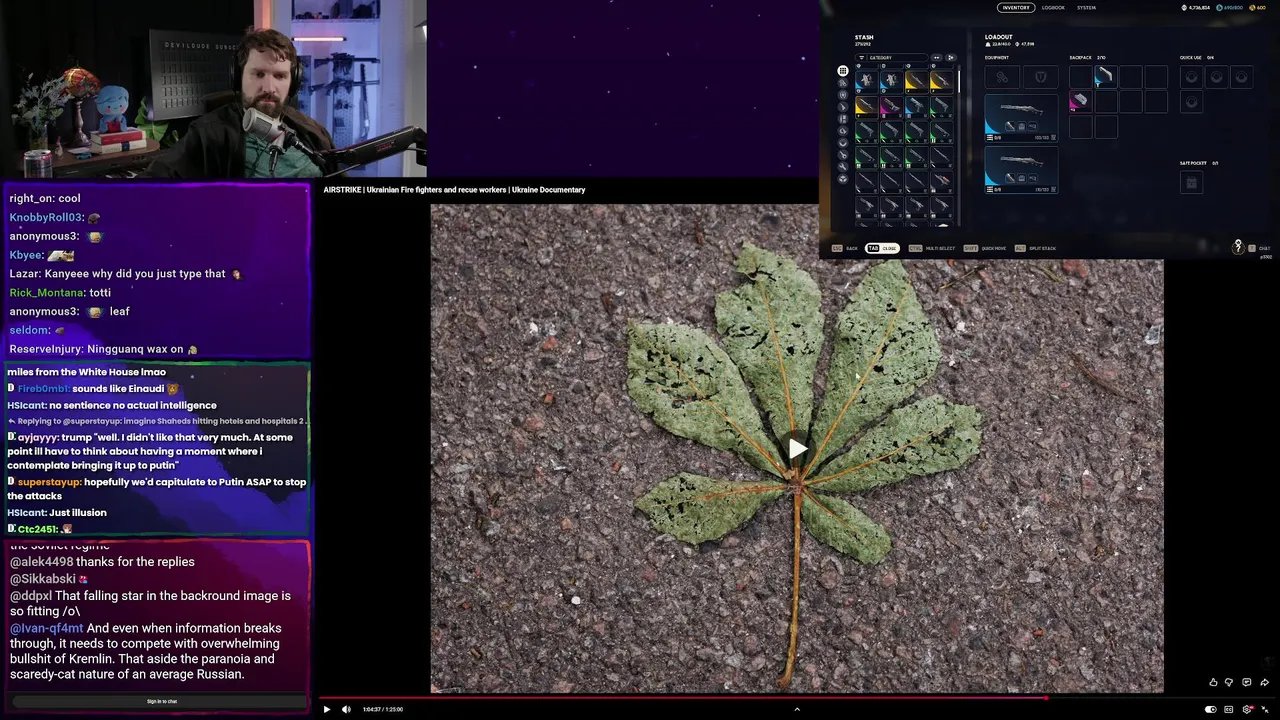Dislike the video with the thumbs-down icon

[x=1229, y=682]
